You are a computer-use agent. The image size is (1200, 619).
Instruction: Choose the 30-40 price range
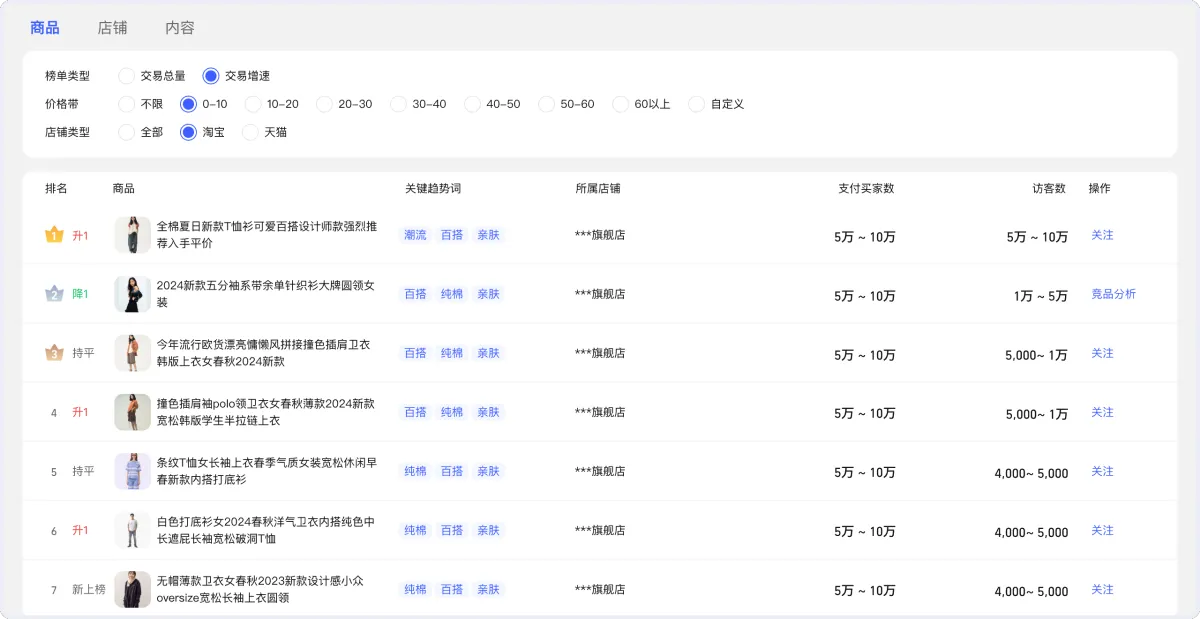point(398,104)
